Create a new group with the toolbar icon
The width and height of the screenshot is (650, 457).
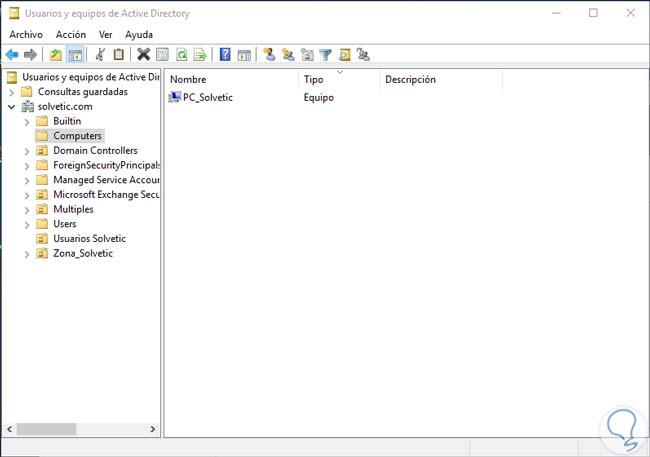point(288,54)
